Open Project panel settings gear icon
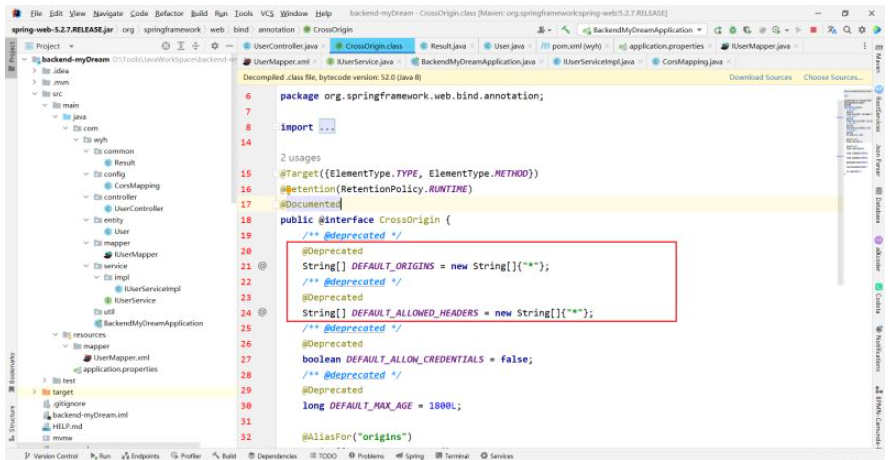The height and width of the screenshot is (460, 889). pos(215,46)
